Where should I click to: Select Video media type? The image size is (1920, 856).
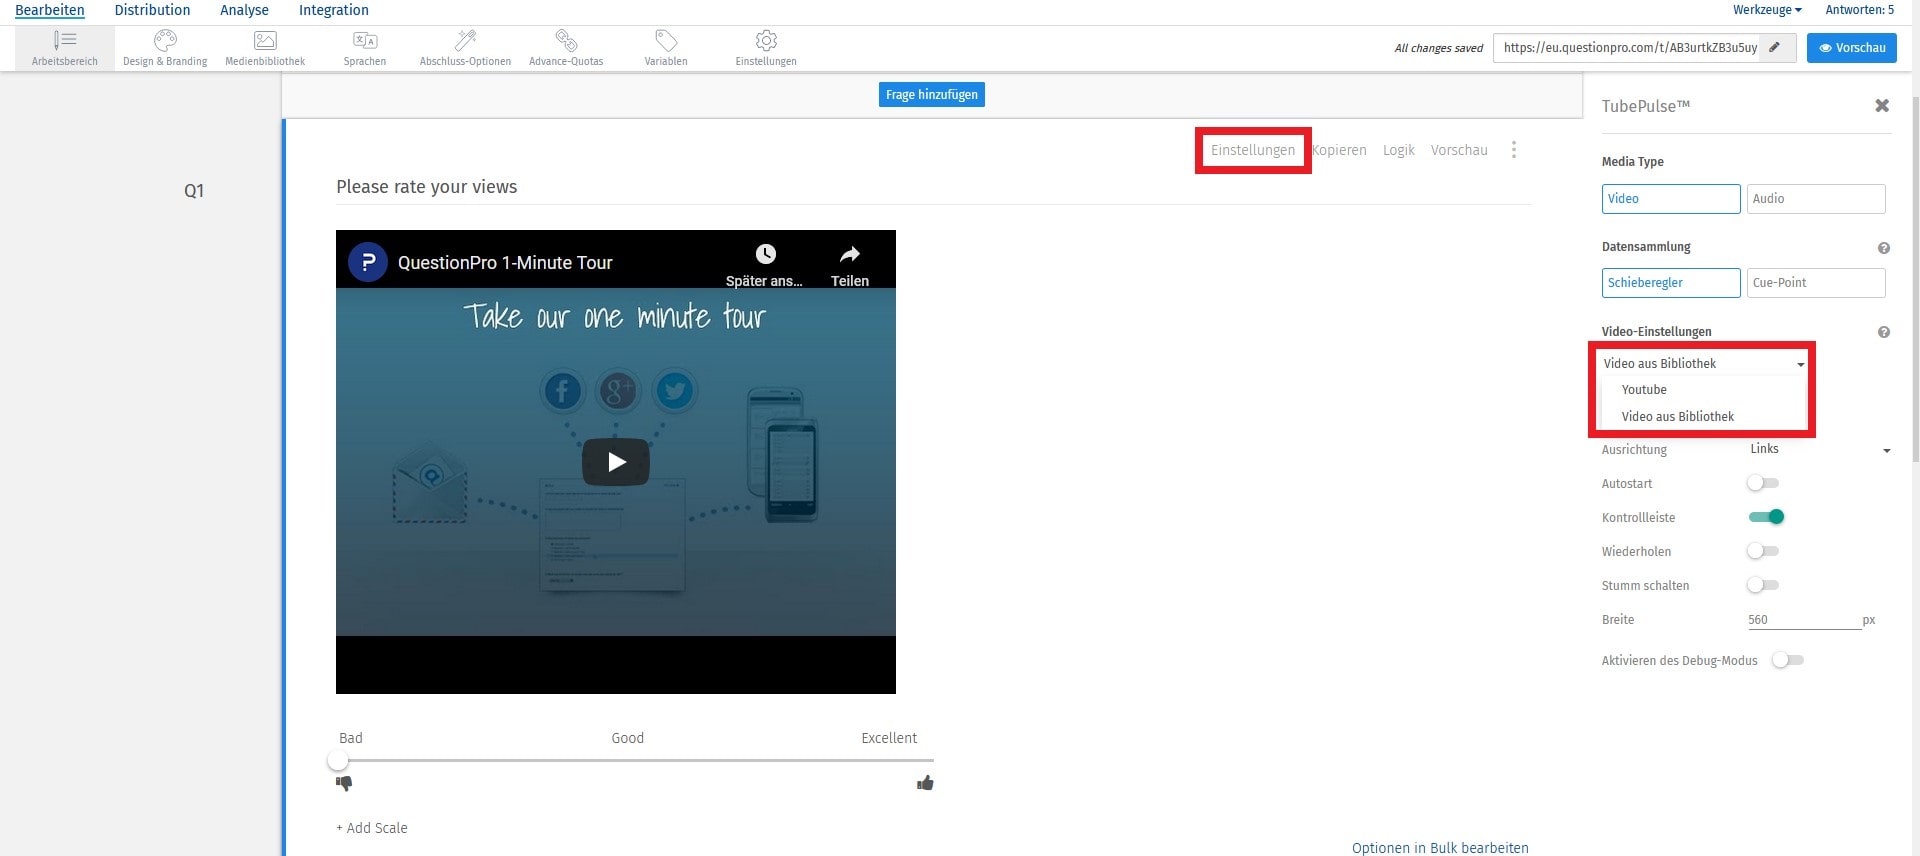(1671, 198)
